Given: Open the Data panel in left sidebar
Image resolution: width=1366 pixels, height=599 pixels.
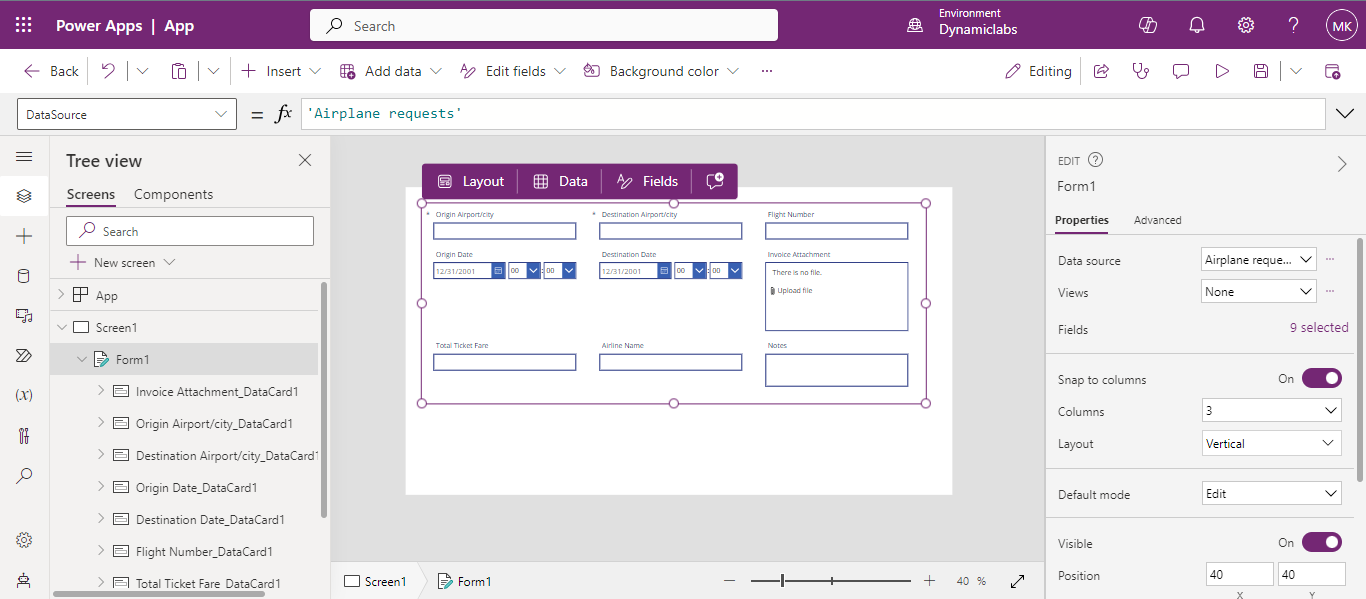Looking at the screenshot, I should pyautogui.click(x=24, y=276).
